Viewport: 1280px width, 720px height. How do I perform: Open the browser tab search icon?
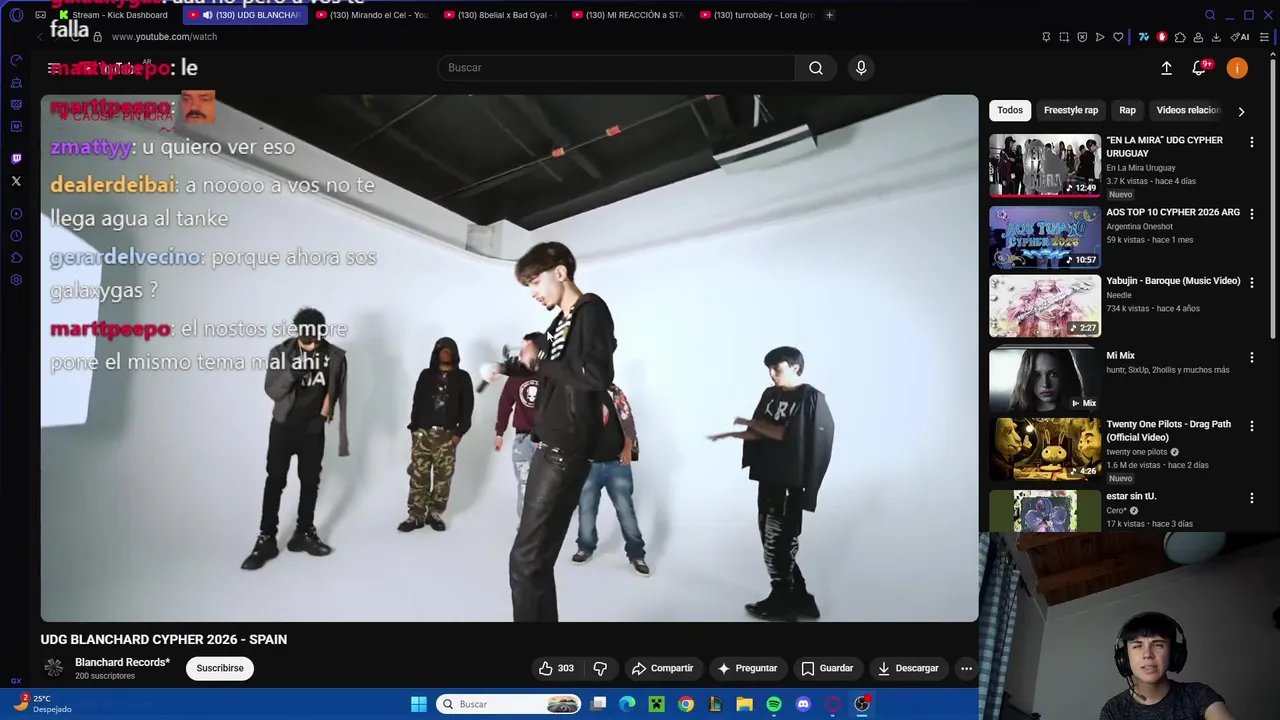tap(1210, 15)
